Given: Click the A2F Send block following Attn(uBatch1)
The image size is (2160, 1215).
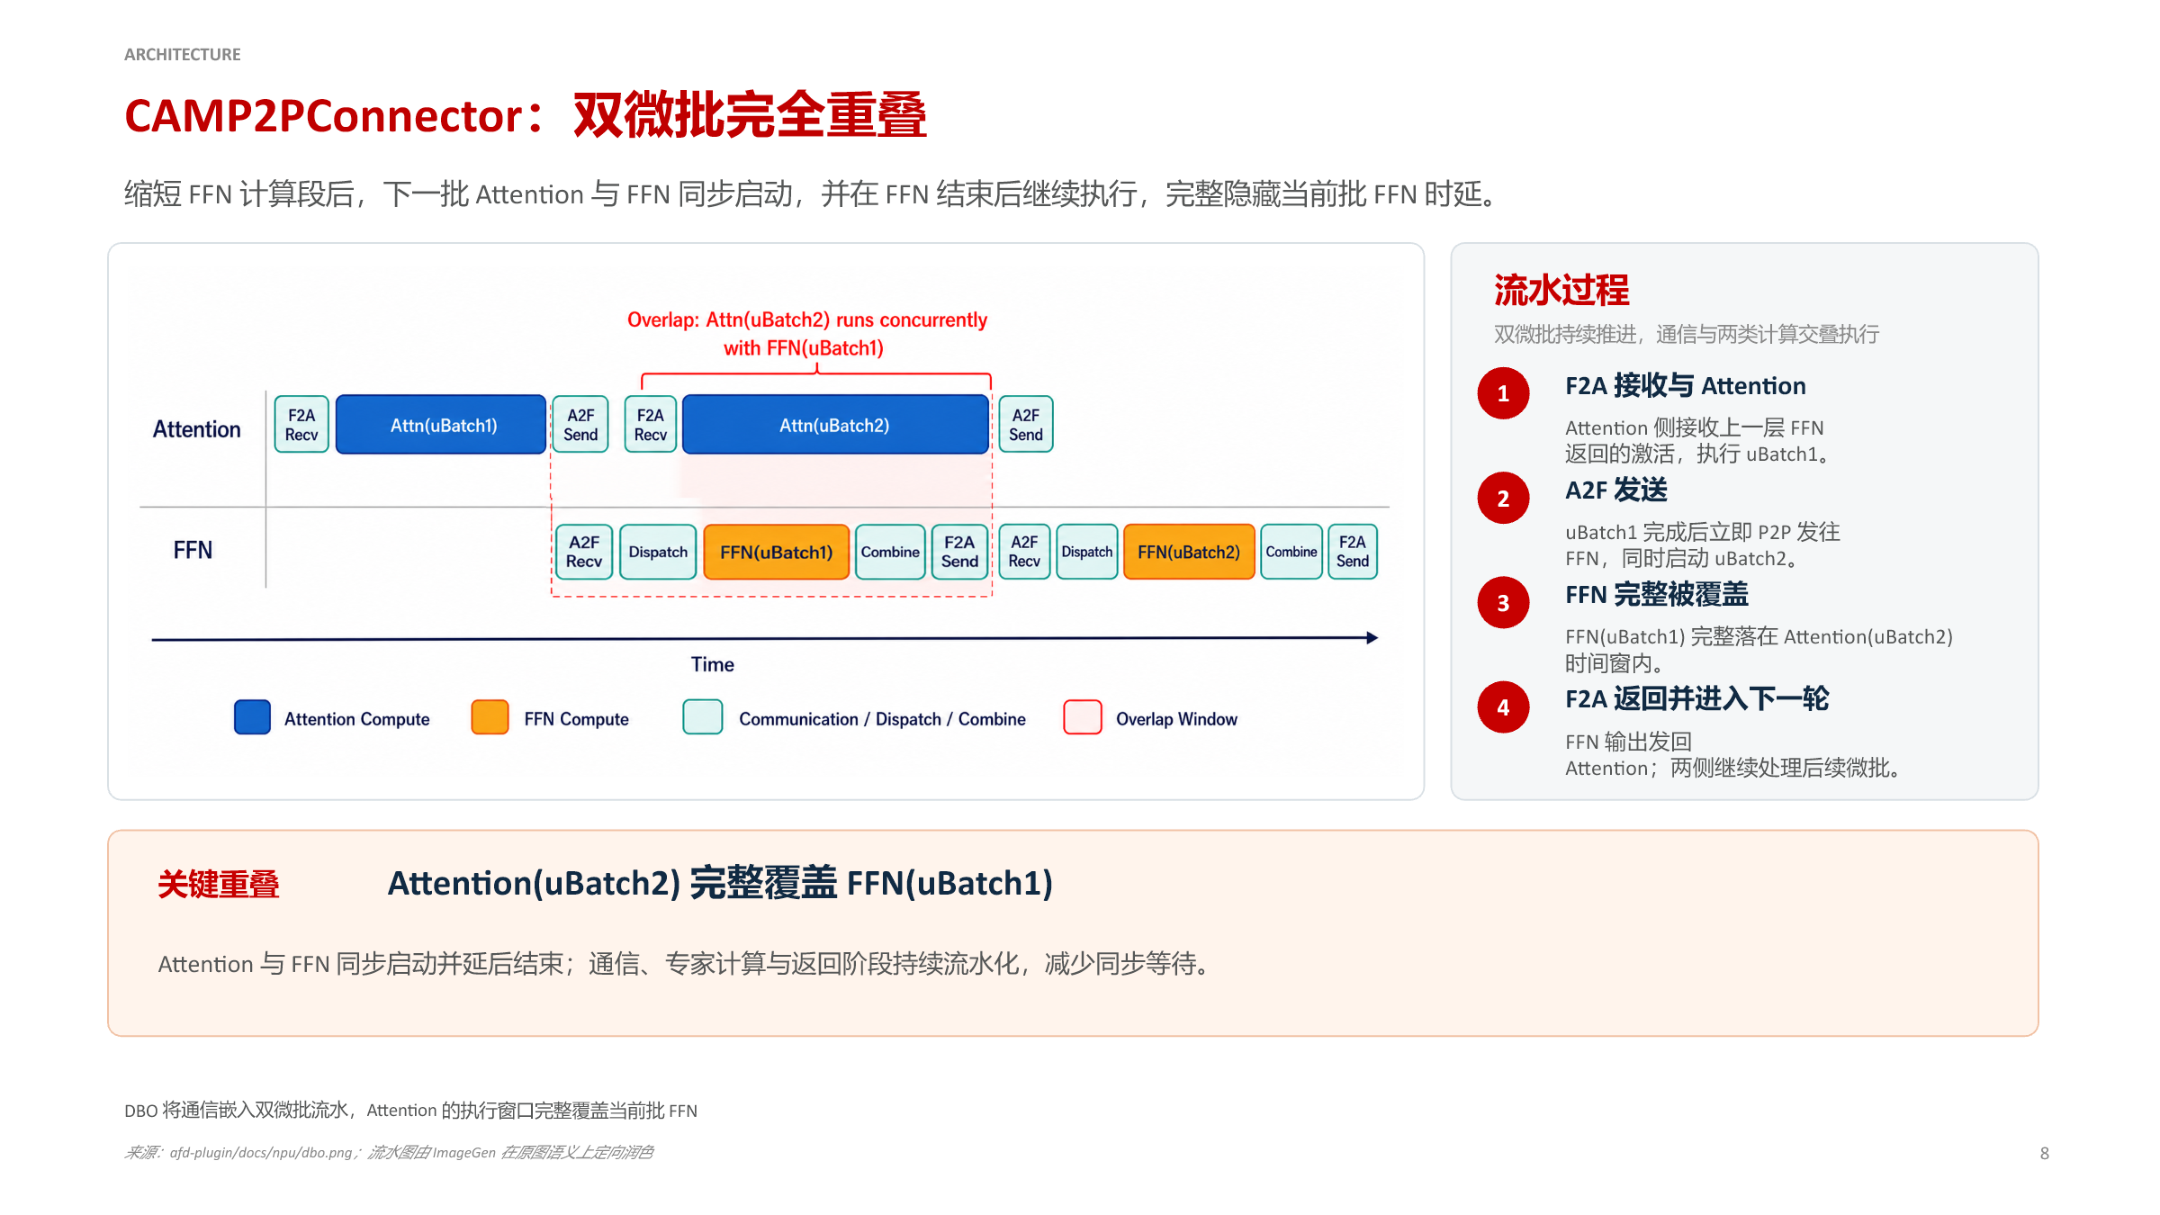Looking at the screenshot, I should coord(581,425).
